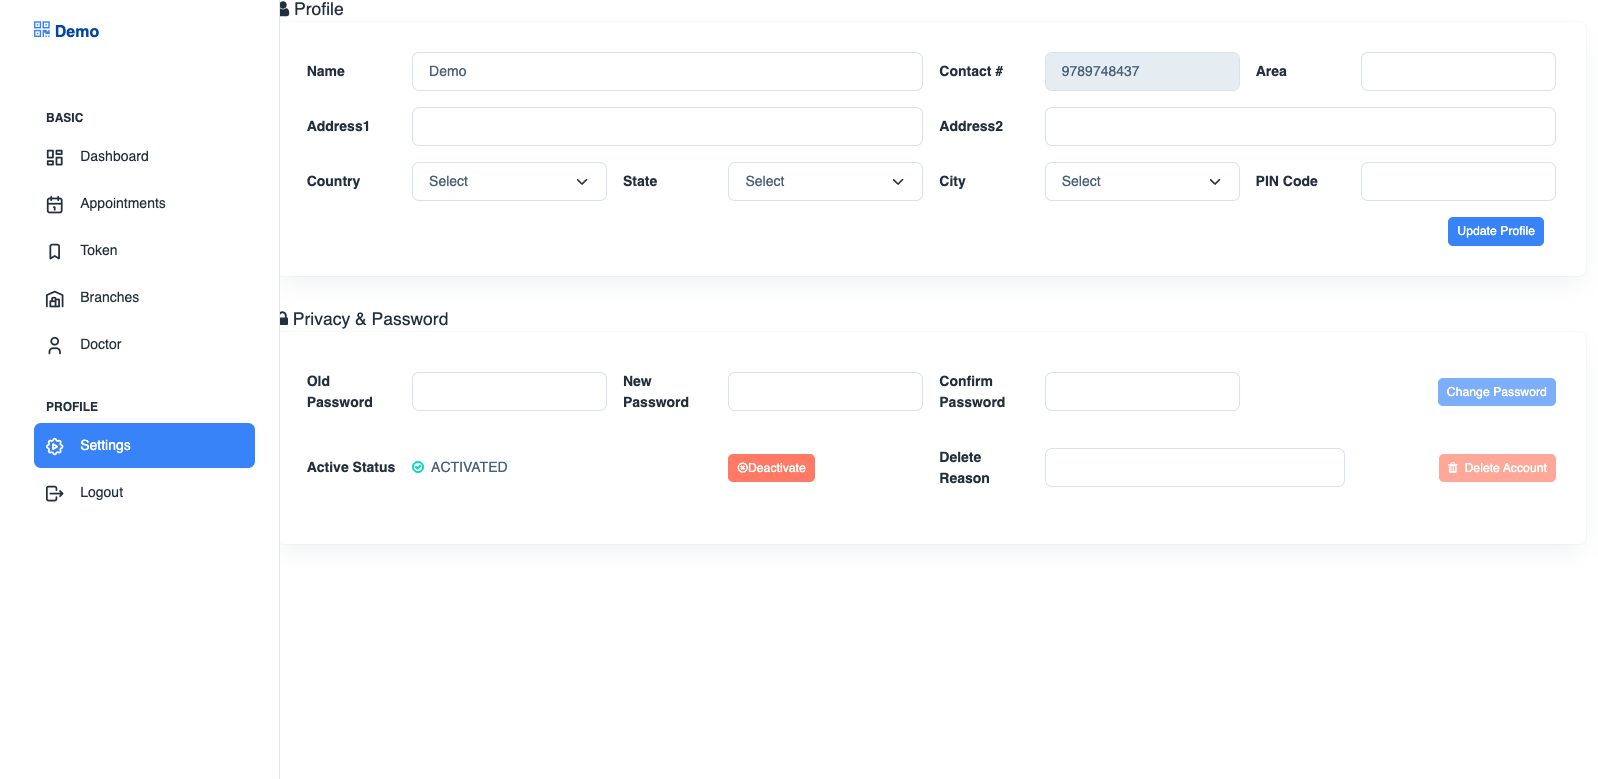
Task: Click the Demo QR logo icon
Action: [x=41, y=30]
